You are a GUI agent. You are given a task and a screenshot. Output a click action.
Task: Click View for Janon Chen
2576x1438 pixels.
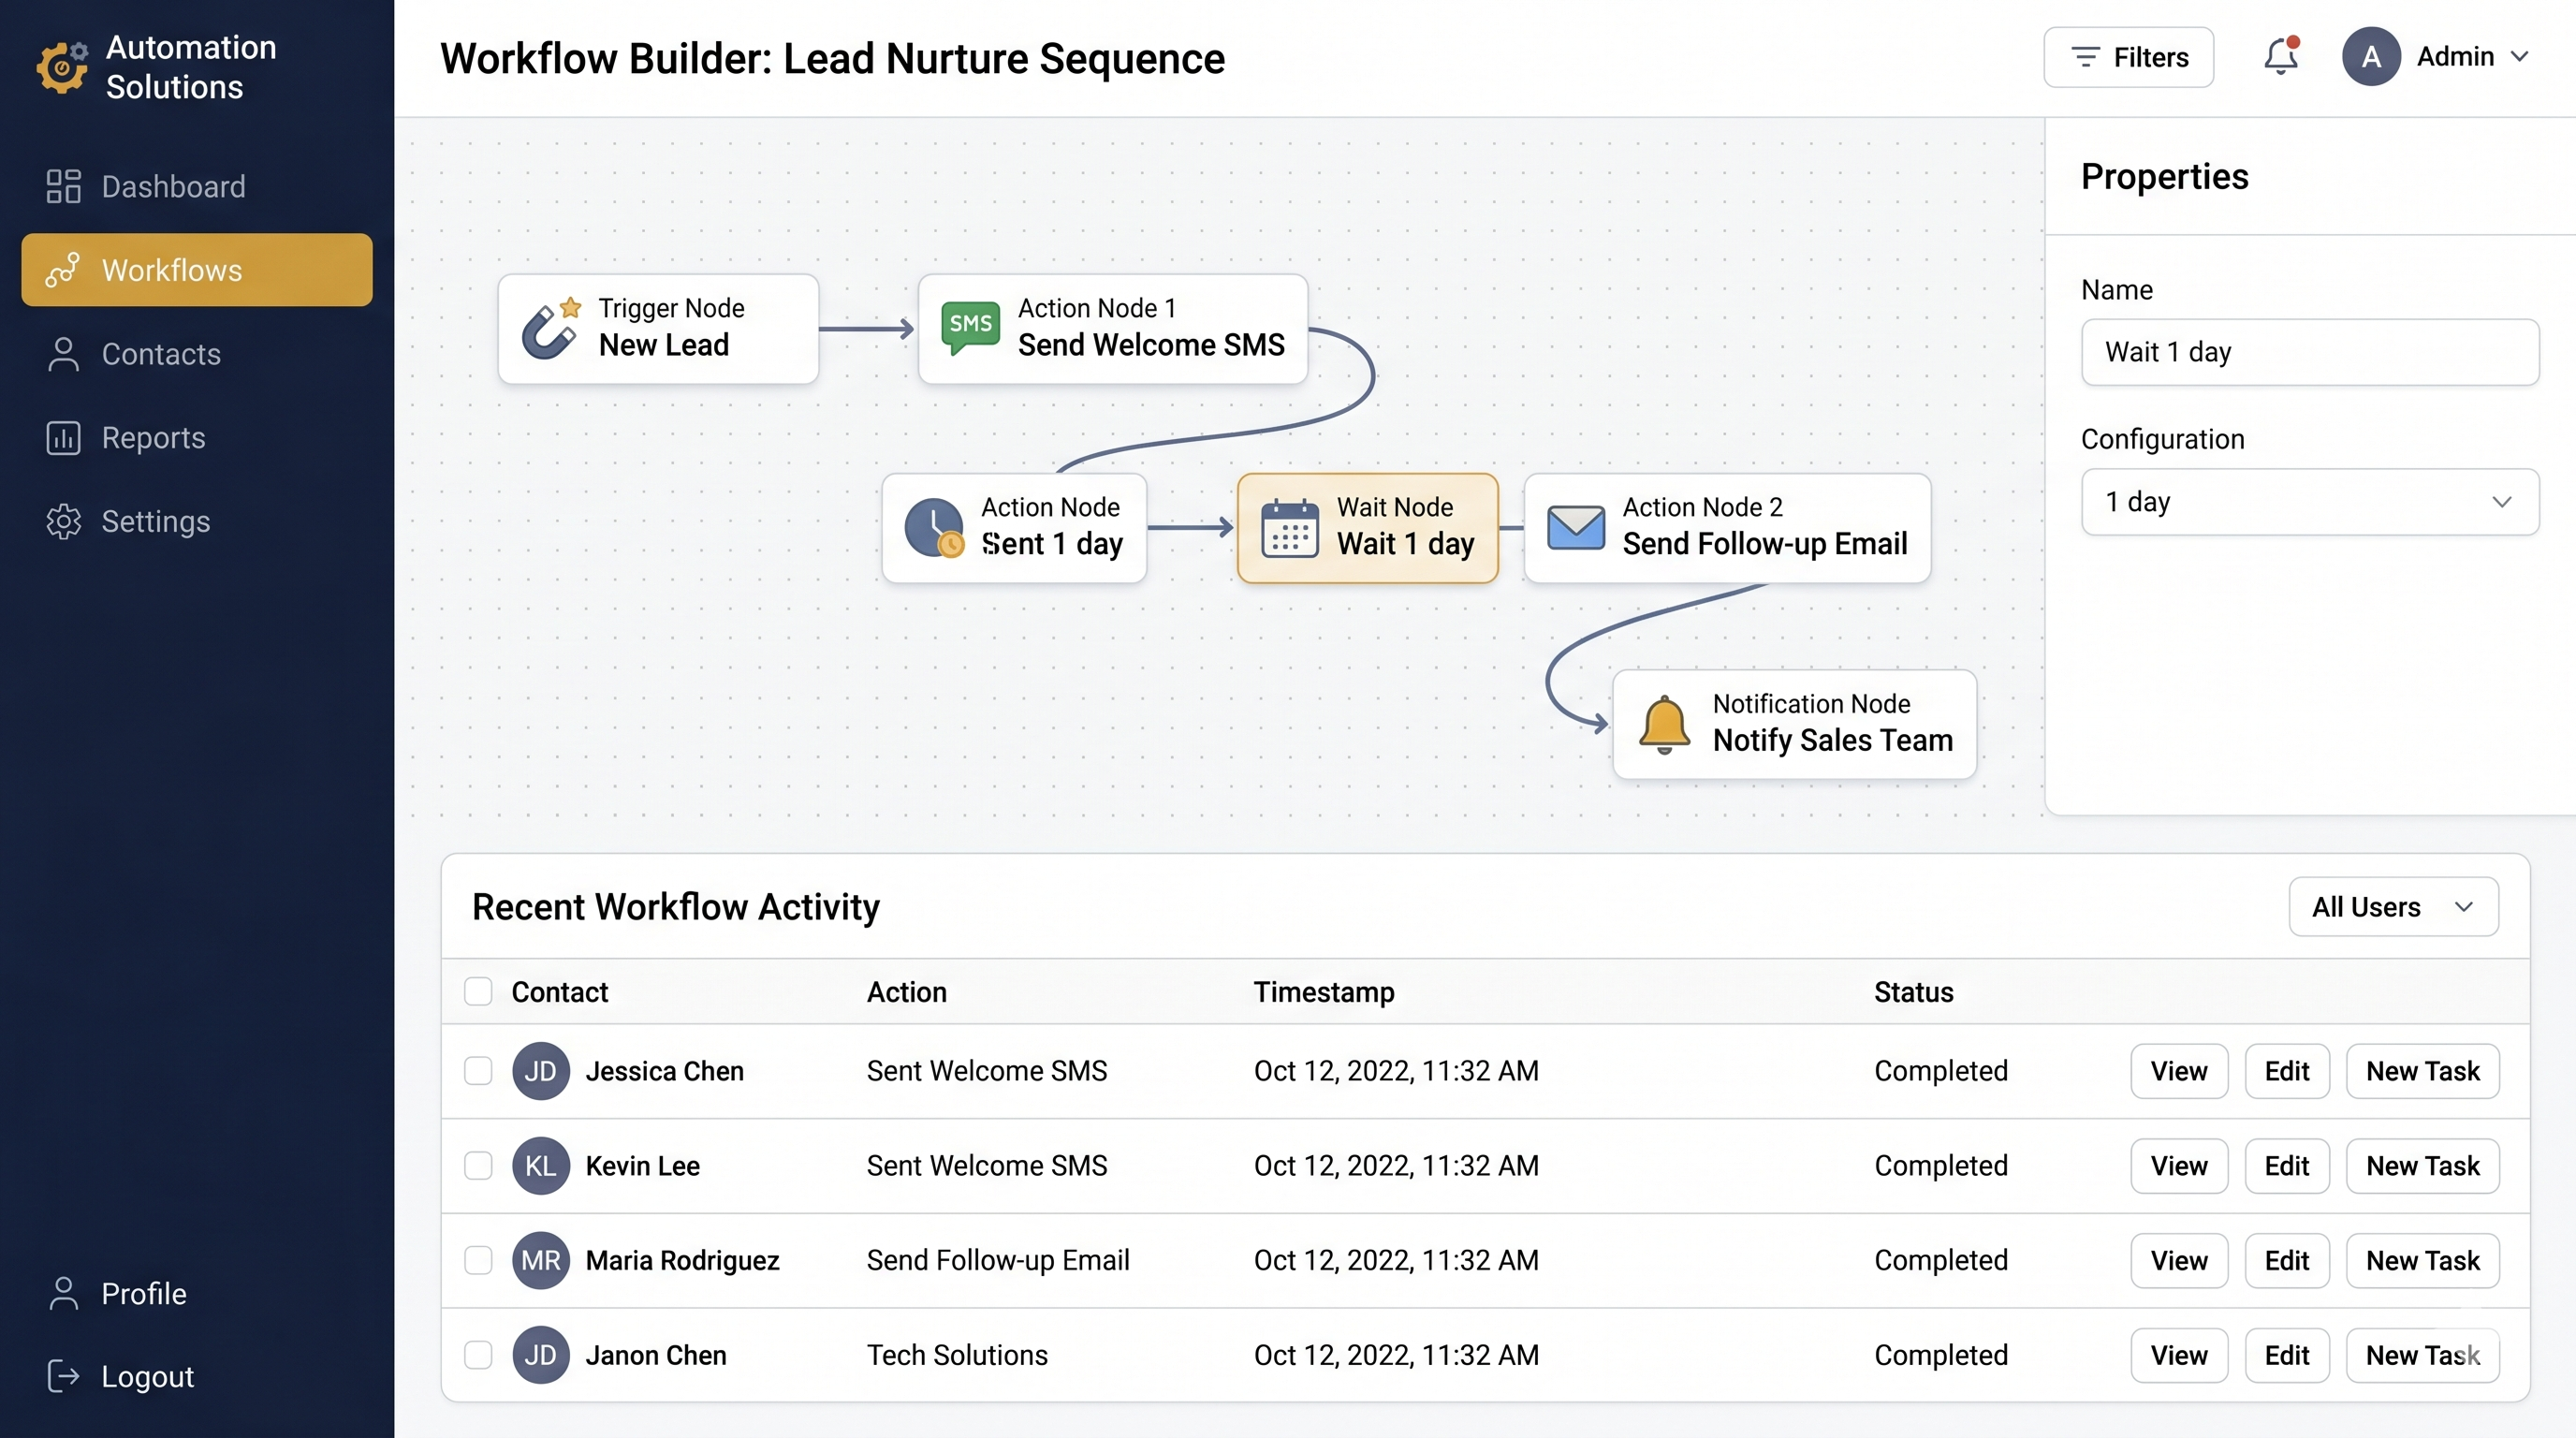(x=2179, y=1355)
